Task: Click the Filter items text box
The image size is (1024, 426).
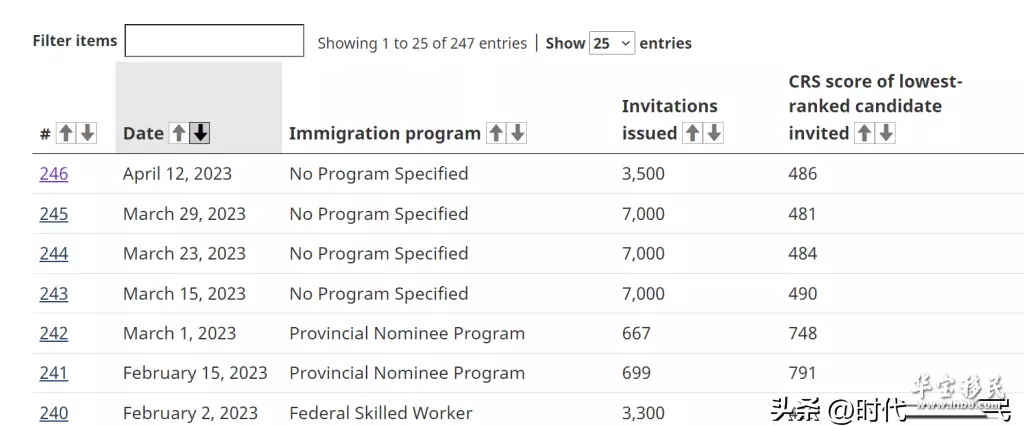Action: [214, 41]
